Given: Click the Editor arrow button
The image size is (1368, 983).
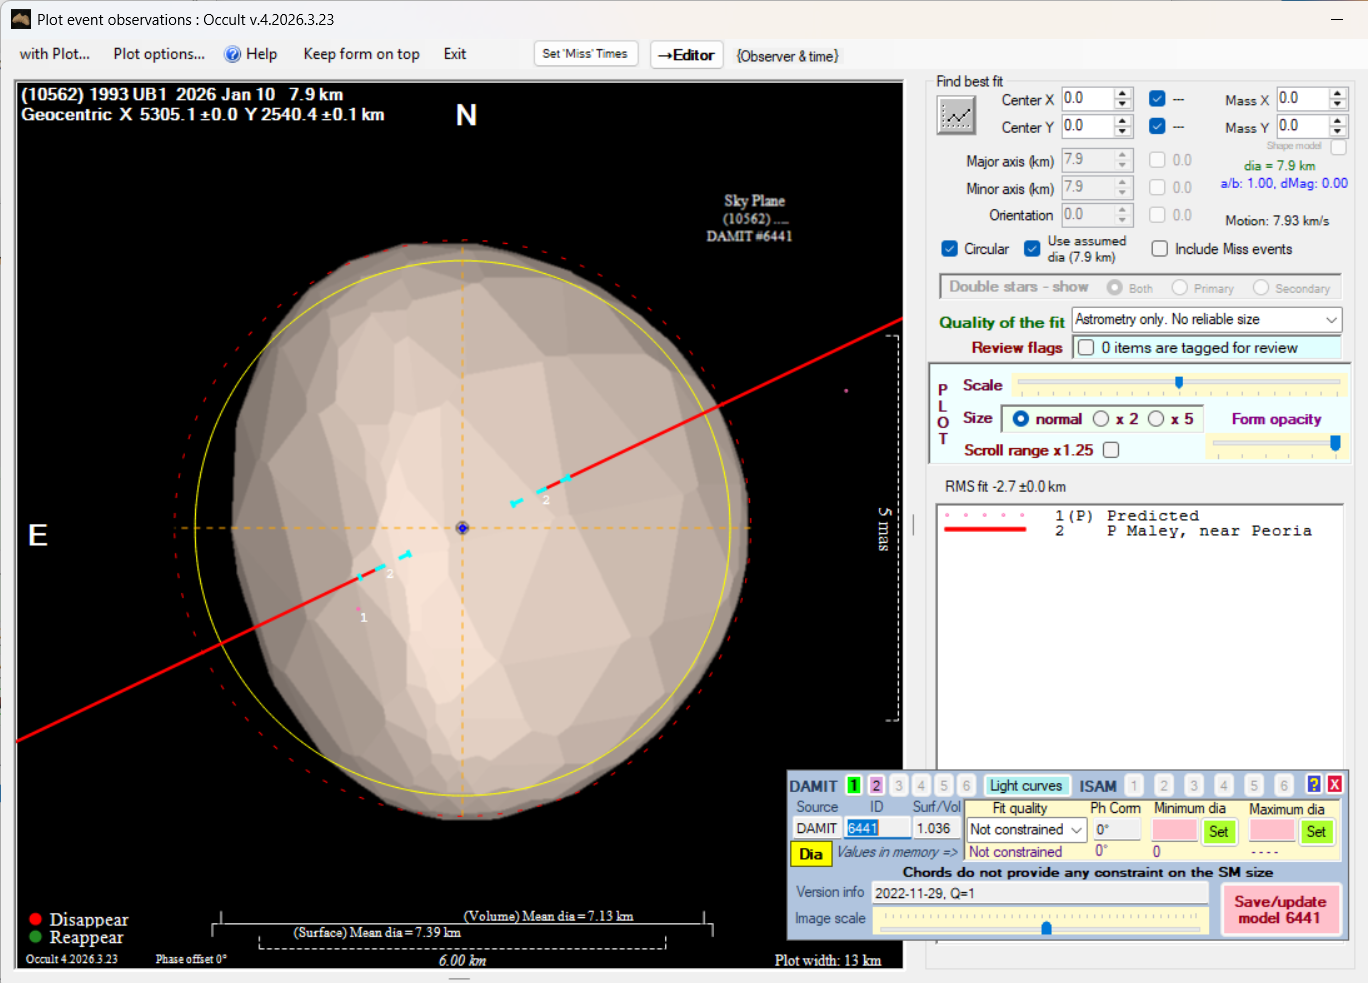Looking at the screenshot, I should point(686,55).
